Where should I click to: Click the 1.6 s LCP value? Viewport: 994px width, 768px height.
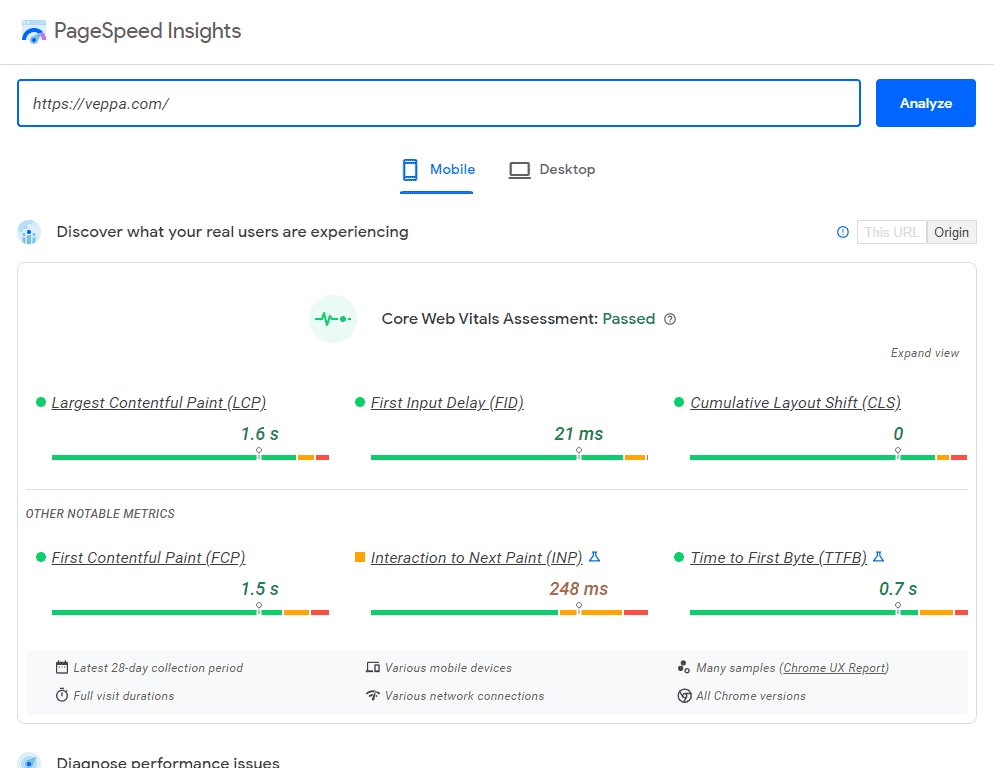click(259, 434)
